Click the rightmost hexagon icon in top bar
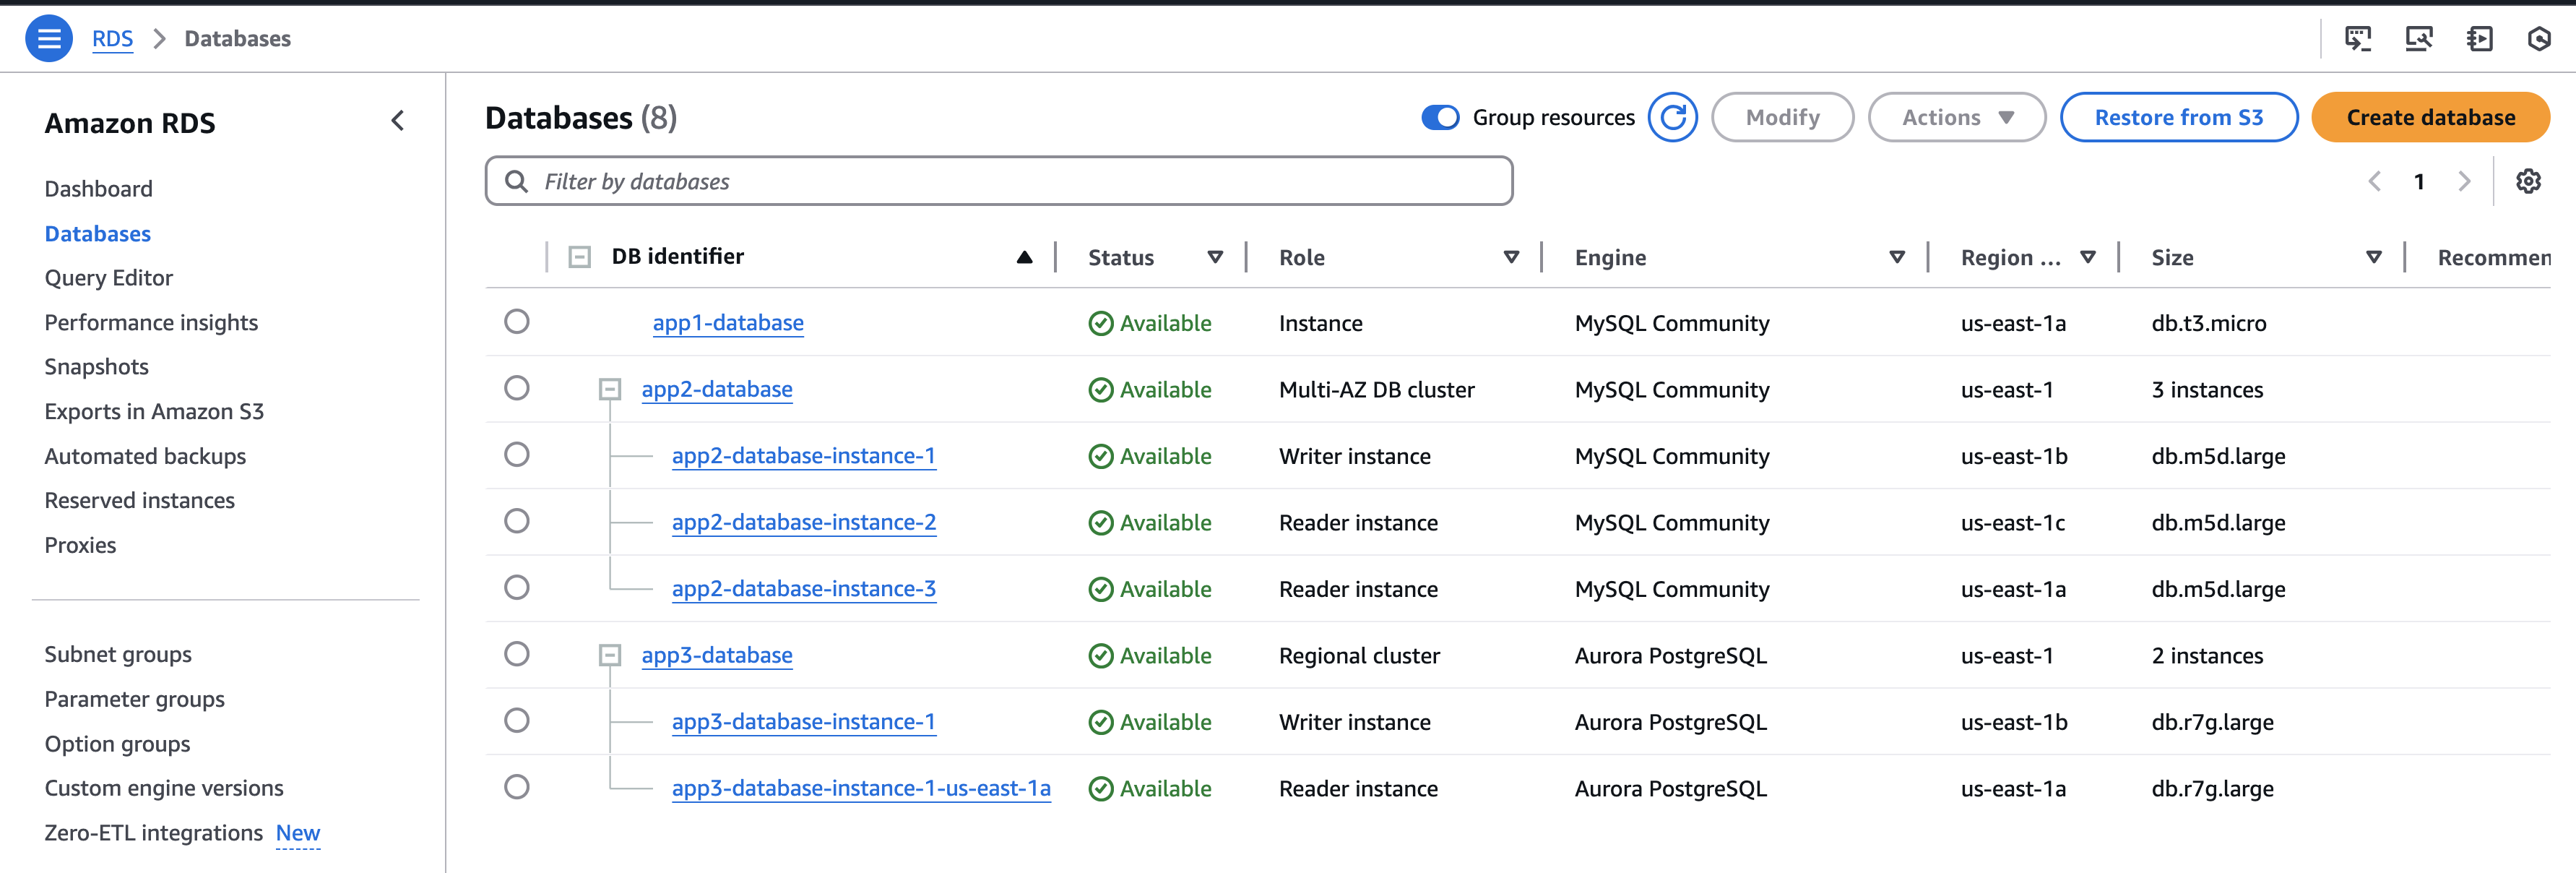2576x873 pixels. pyautogui.click(x=2539, y=39)
